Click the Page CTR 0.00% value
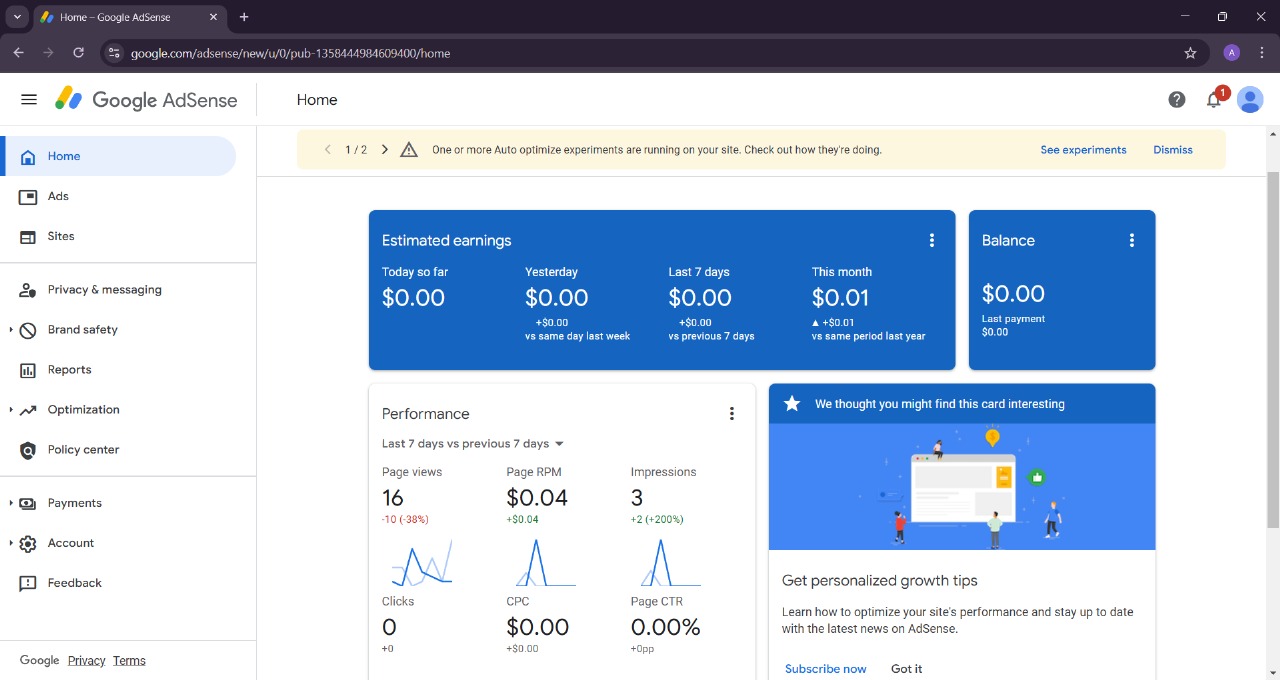This screenshot has width=1280, height=680. 665,628
